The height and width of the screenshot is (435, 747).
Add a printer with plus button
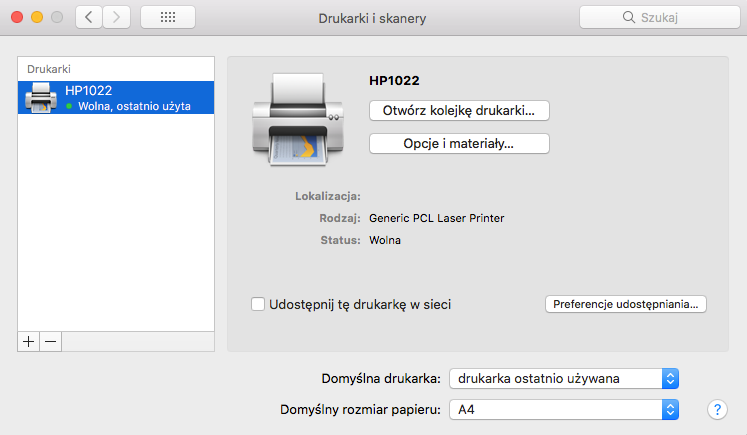point(29,342)
